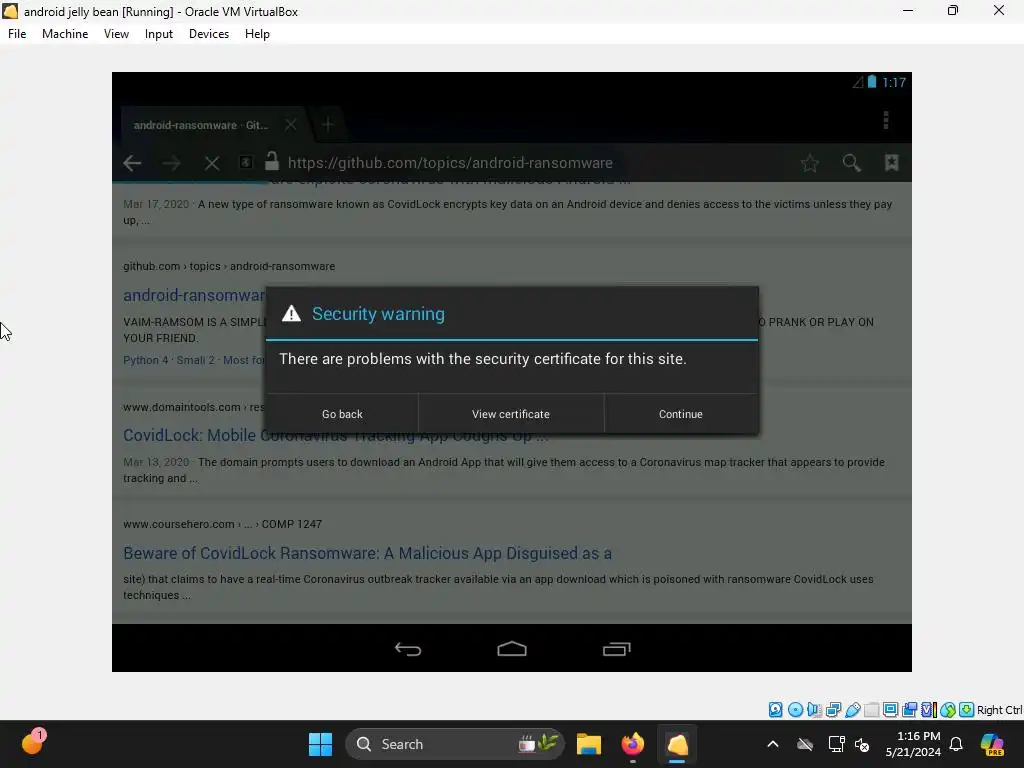Click the Right Ctrl host key label

click(999, 710)
